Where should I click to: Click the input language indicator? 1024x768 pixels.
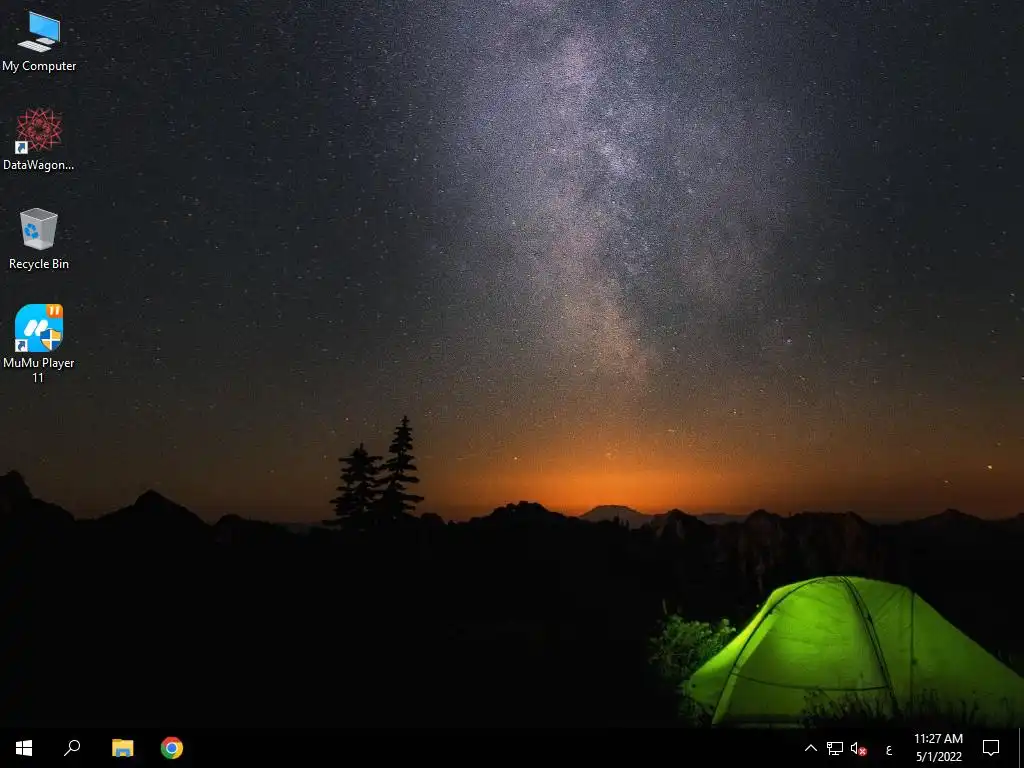889,749
